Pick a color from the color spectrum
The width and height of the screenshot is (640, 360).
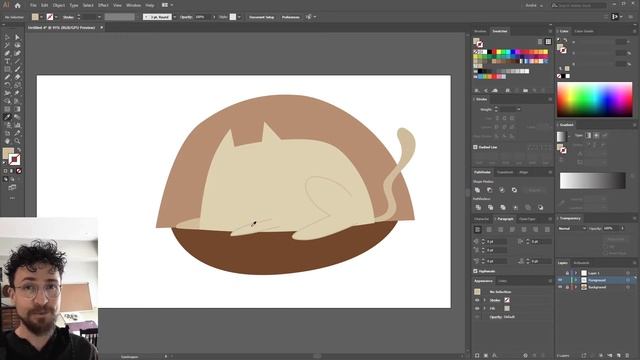(x=595, y=100)
